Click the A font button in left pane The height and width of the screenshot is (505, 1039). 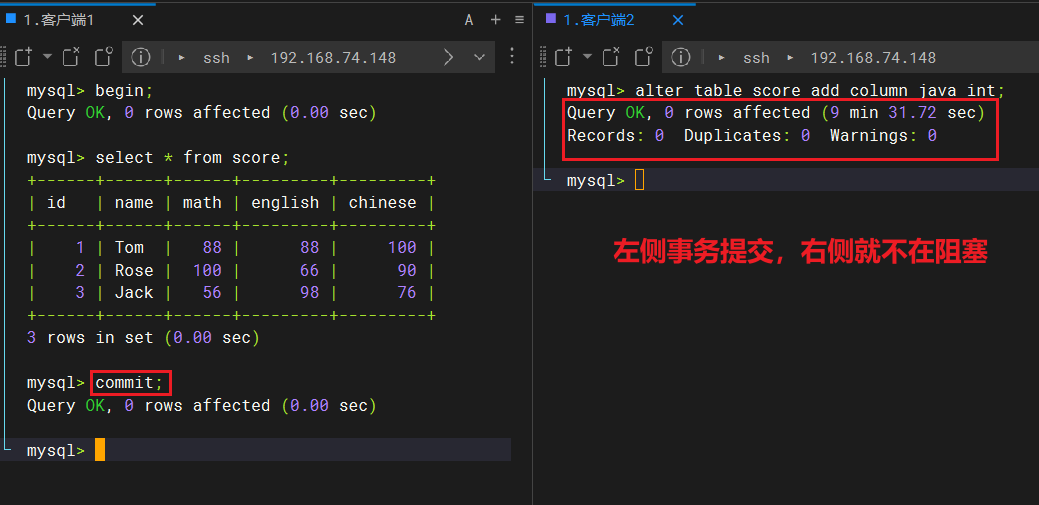pos(469,21)
